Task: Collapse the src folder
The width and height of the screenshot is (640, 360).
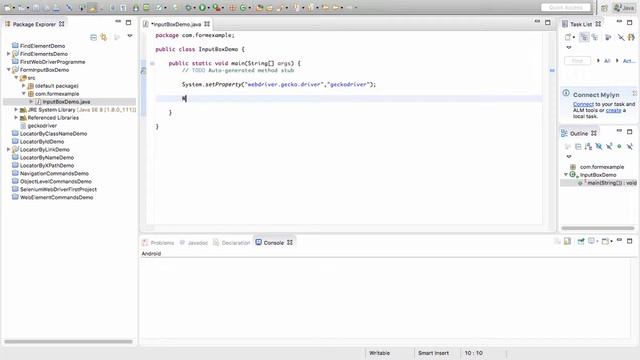Action: pyautogui.click(x=16, y=78)
